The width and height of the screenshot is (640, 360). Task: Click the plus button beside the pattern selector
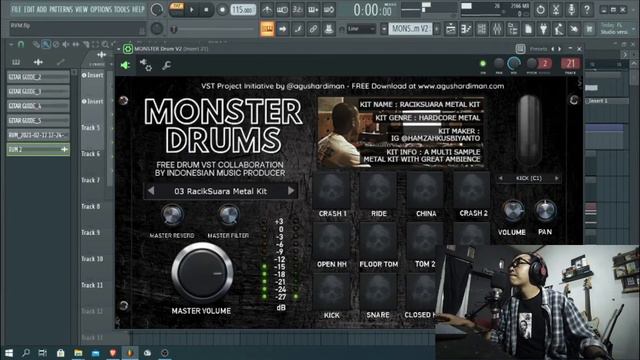(x=437, y=29)
